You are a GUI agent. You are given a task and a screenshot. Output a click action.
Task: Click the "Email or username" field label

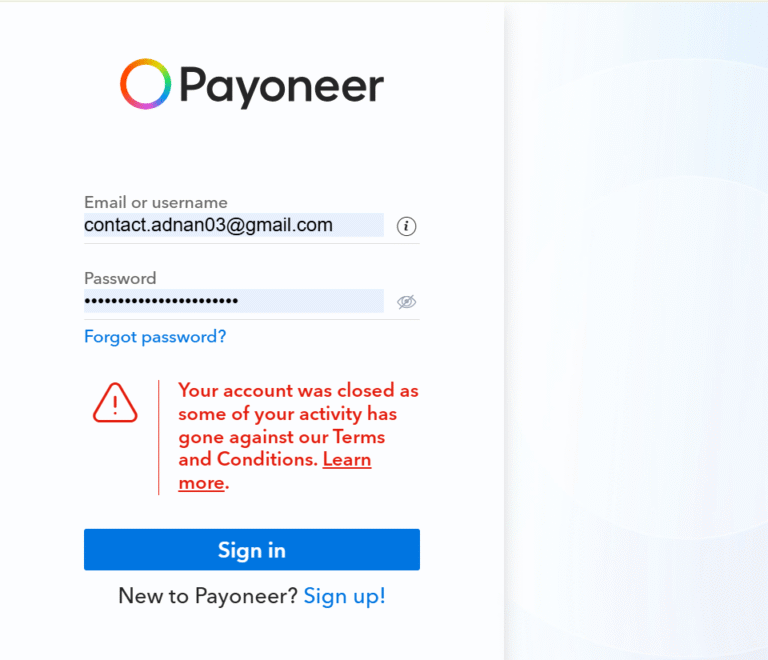click(156, 202)
